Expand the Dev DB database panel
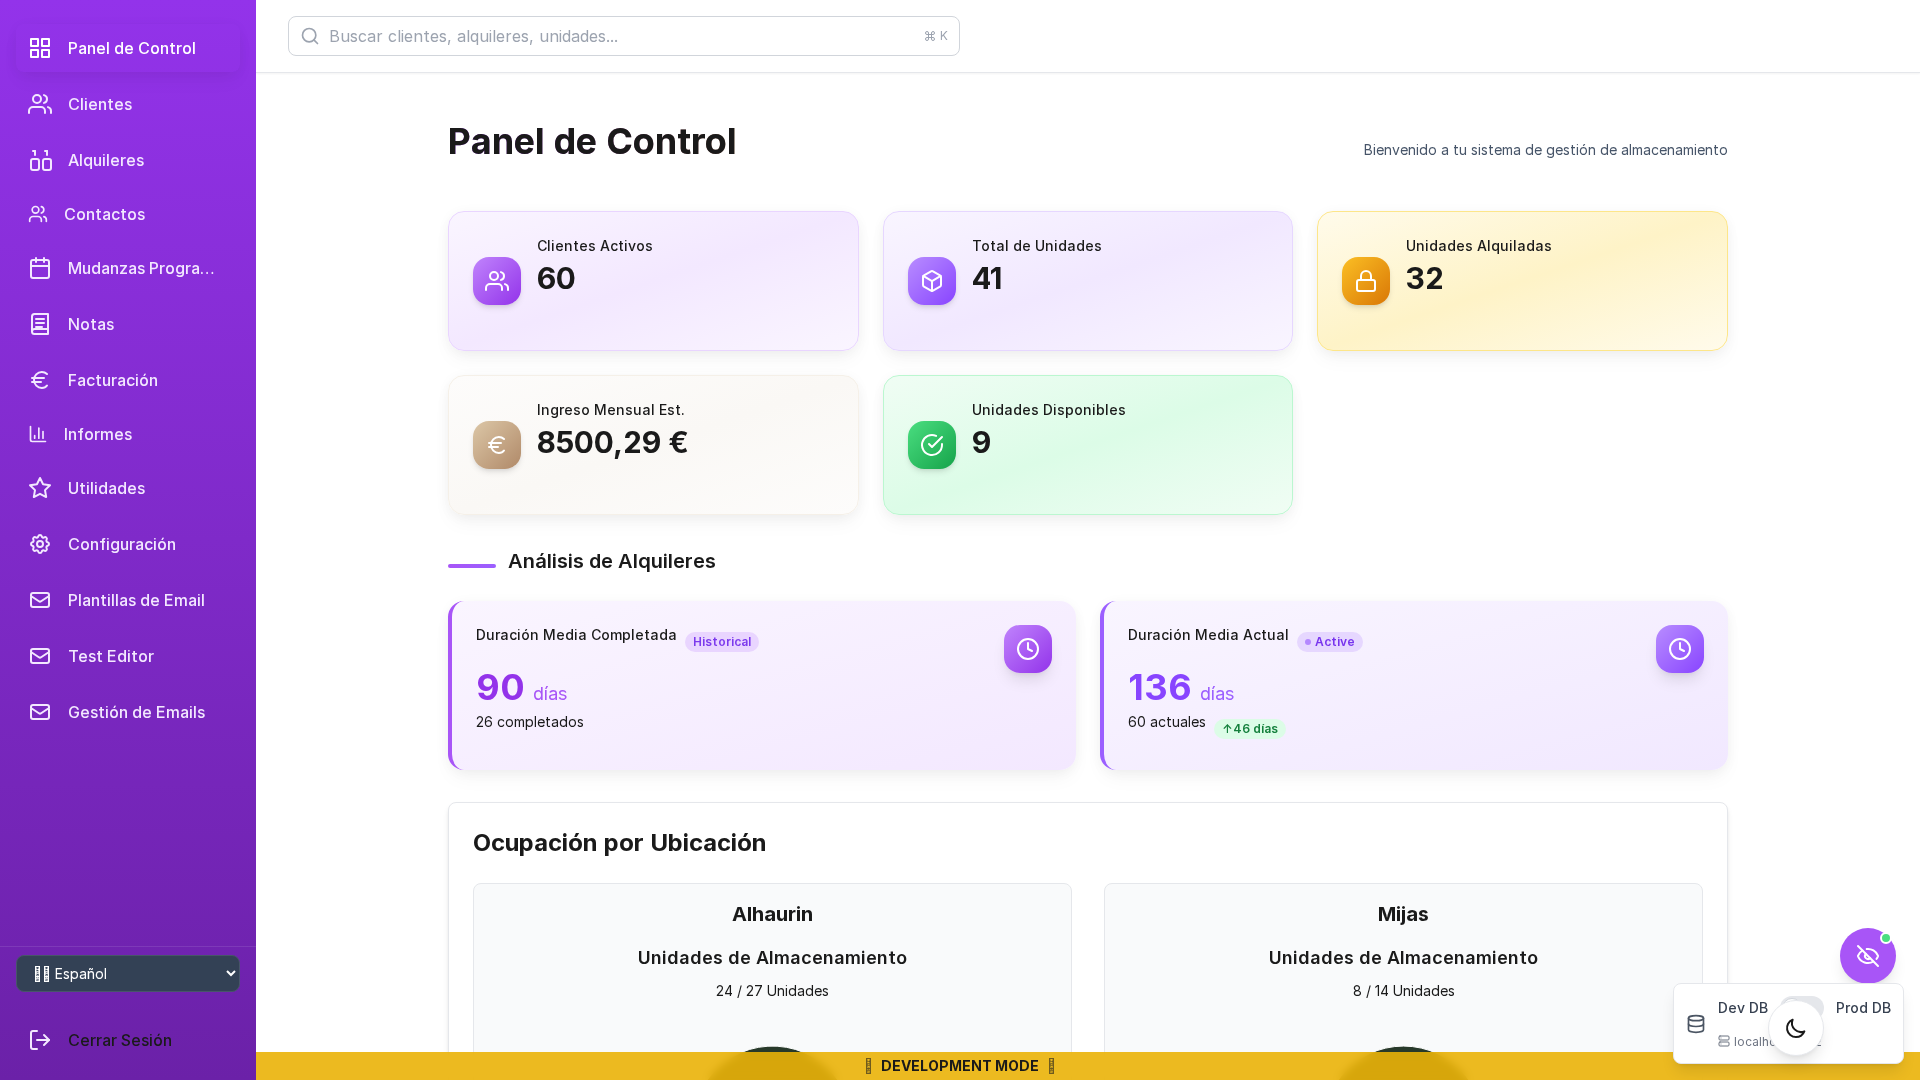Screen dimensions: 1920x1080 click(1696, 1024)
